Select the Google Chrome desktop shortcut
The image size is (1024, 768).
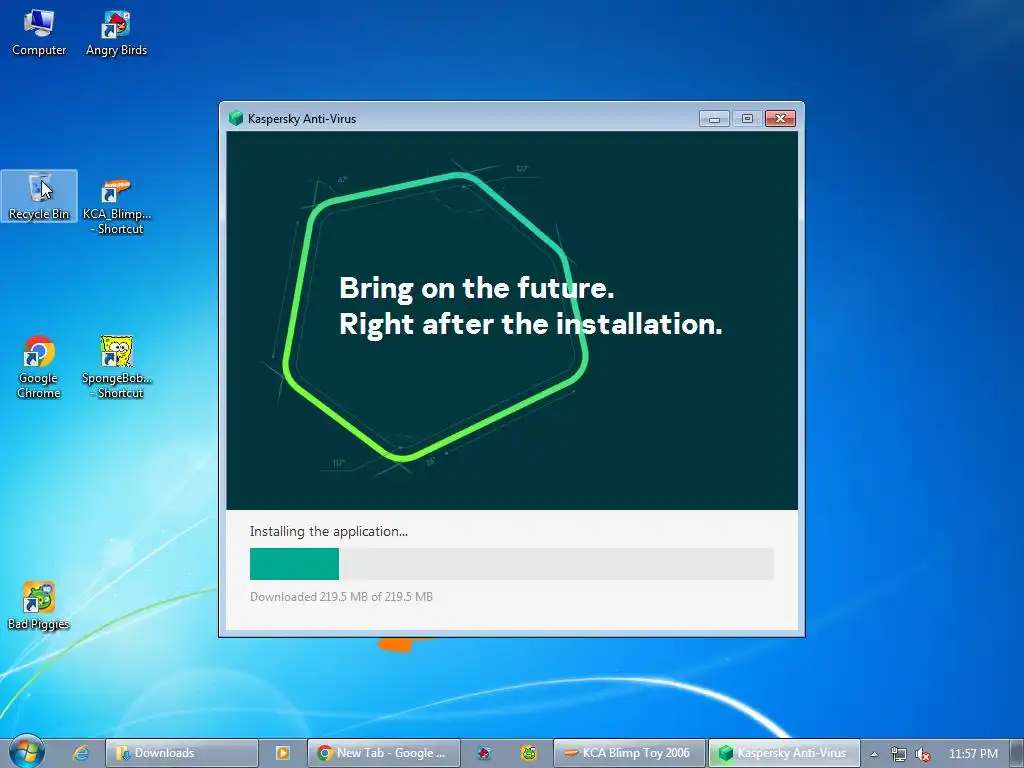point(39,366)
